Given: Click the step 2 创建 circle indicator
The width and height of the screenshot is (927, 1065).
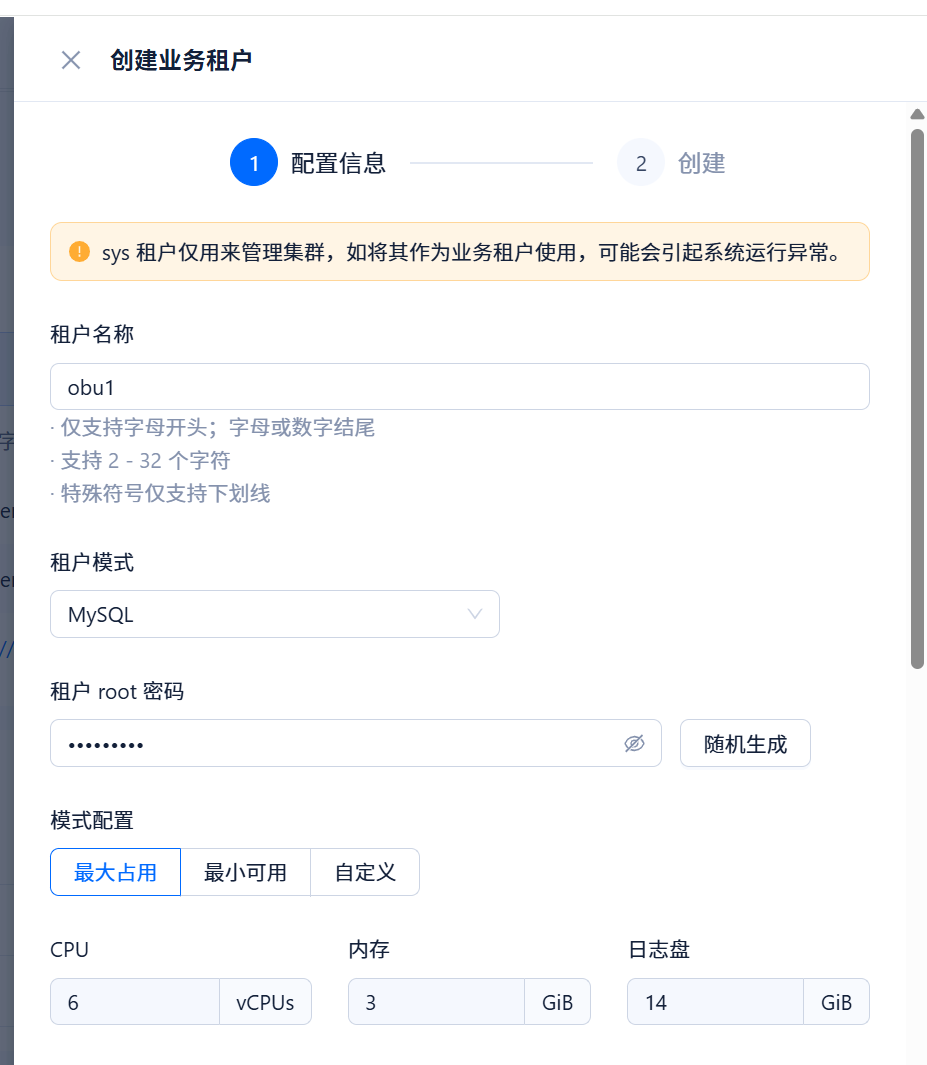Looking at the screenshot, I should click(641, 162).
